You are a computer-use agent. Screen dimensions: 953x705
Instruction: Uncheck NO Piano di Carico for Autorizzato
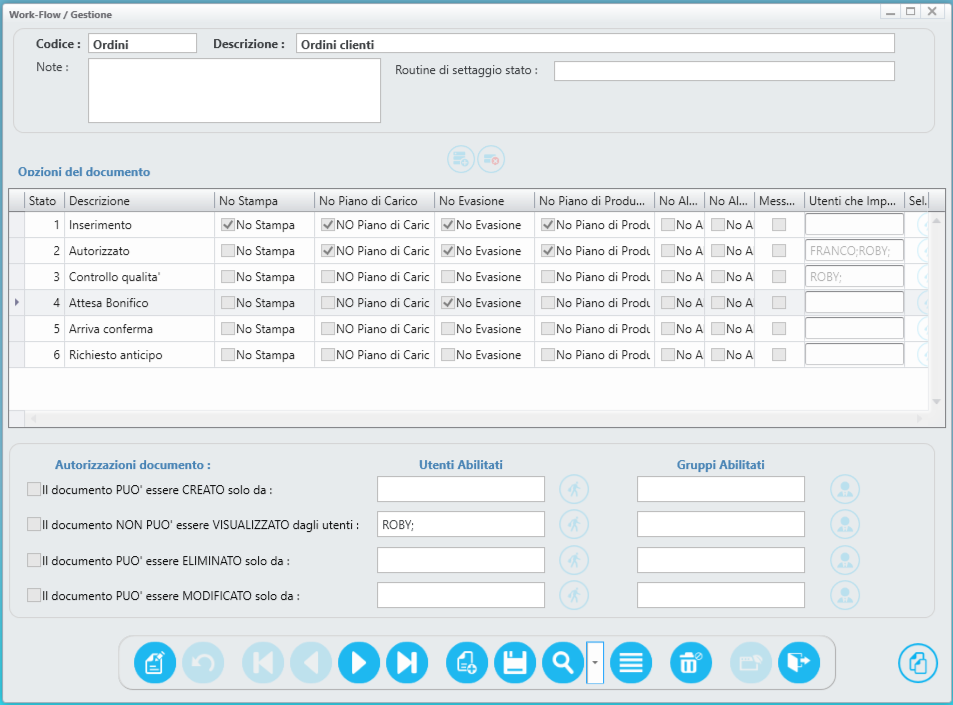coord(328,250)
